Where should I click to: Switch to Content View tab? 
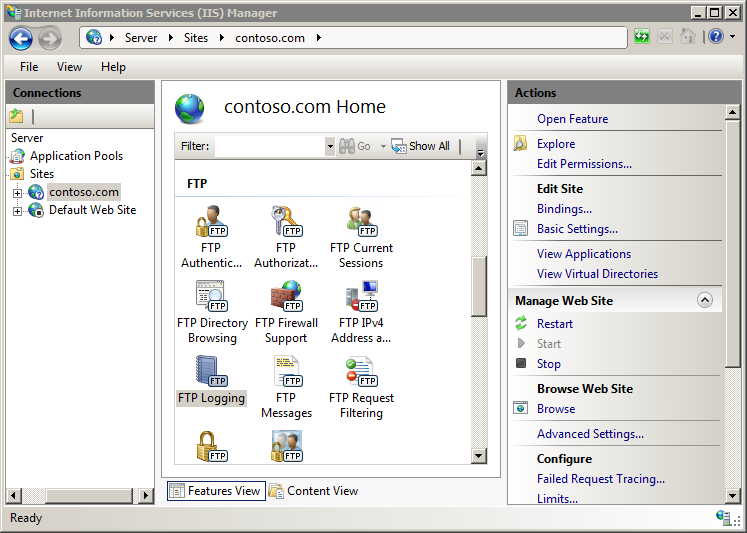coord(313,491)
